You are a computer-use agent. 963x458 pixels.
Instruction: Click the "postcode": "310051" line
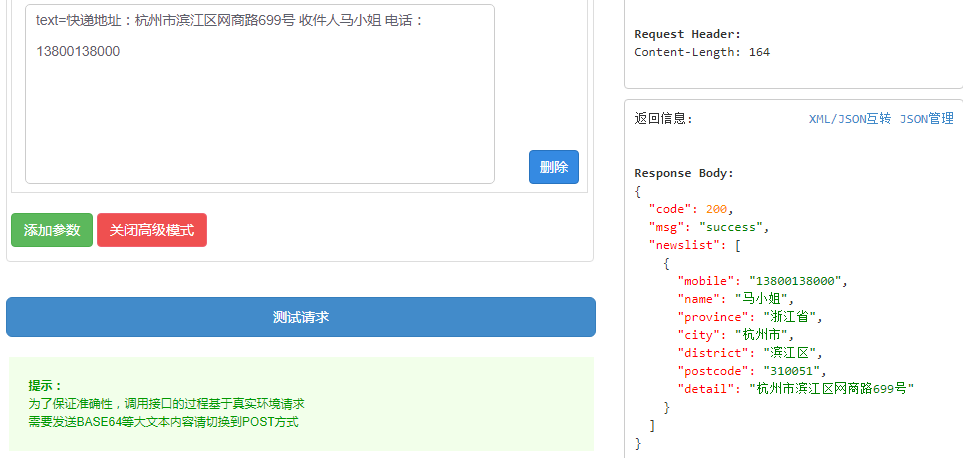[x=752, y=370]
